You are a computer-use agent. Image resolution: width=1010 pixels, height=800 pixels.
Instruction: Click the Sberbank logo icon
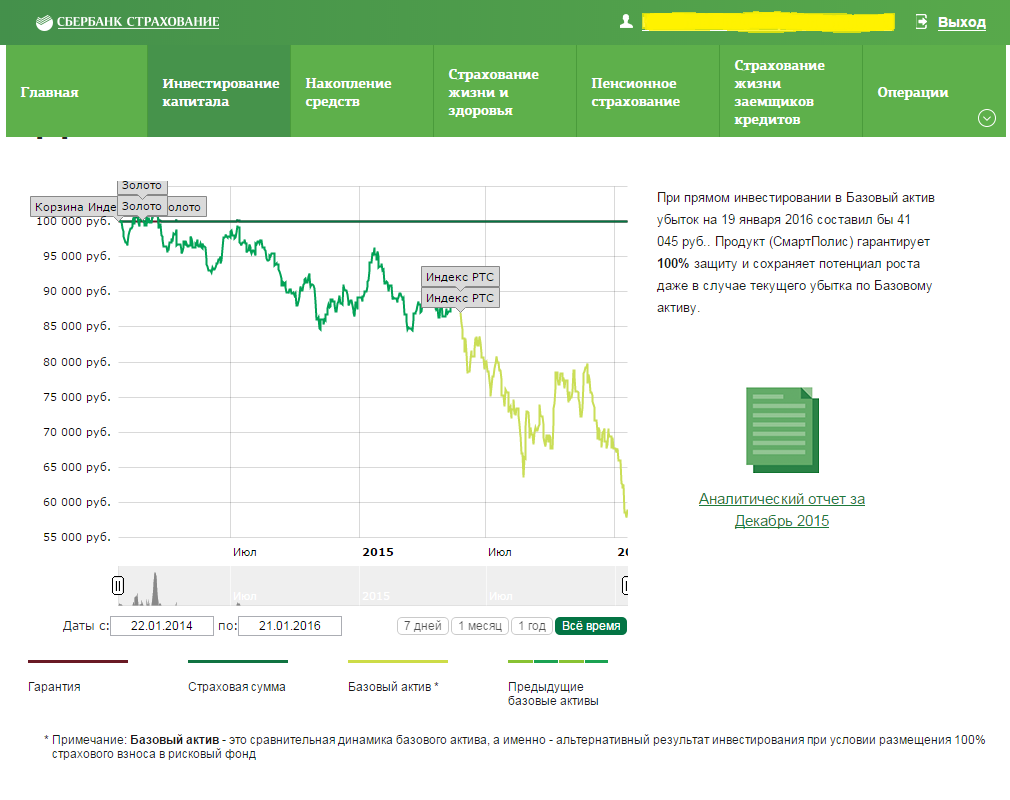coord(44,23)
